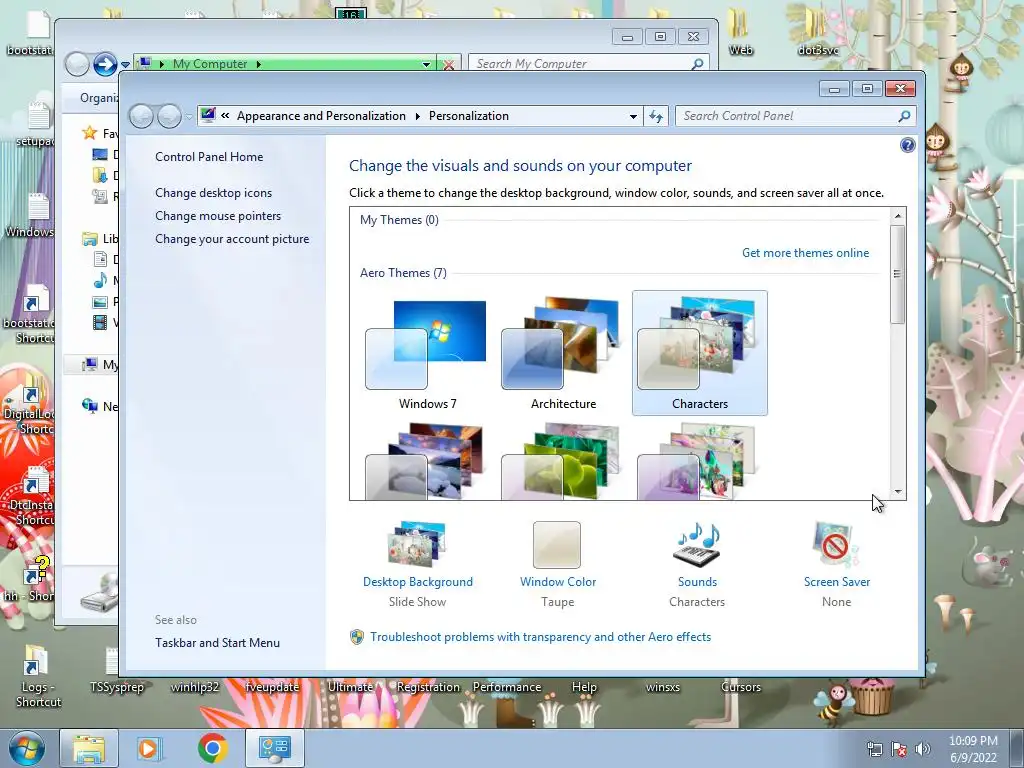This screenshot has height=768, width=1024.
Task: Click Desktop Background text link
Action: (418, 582)
